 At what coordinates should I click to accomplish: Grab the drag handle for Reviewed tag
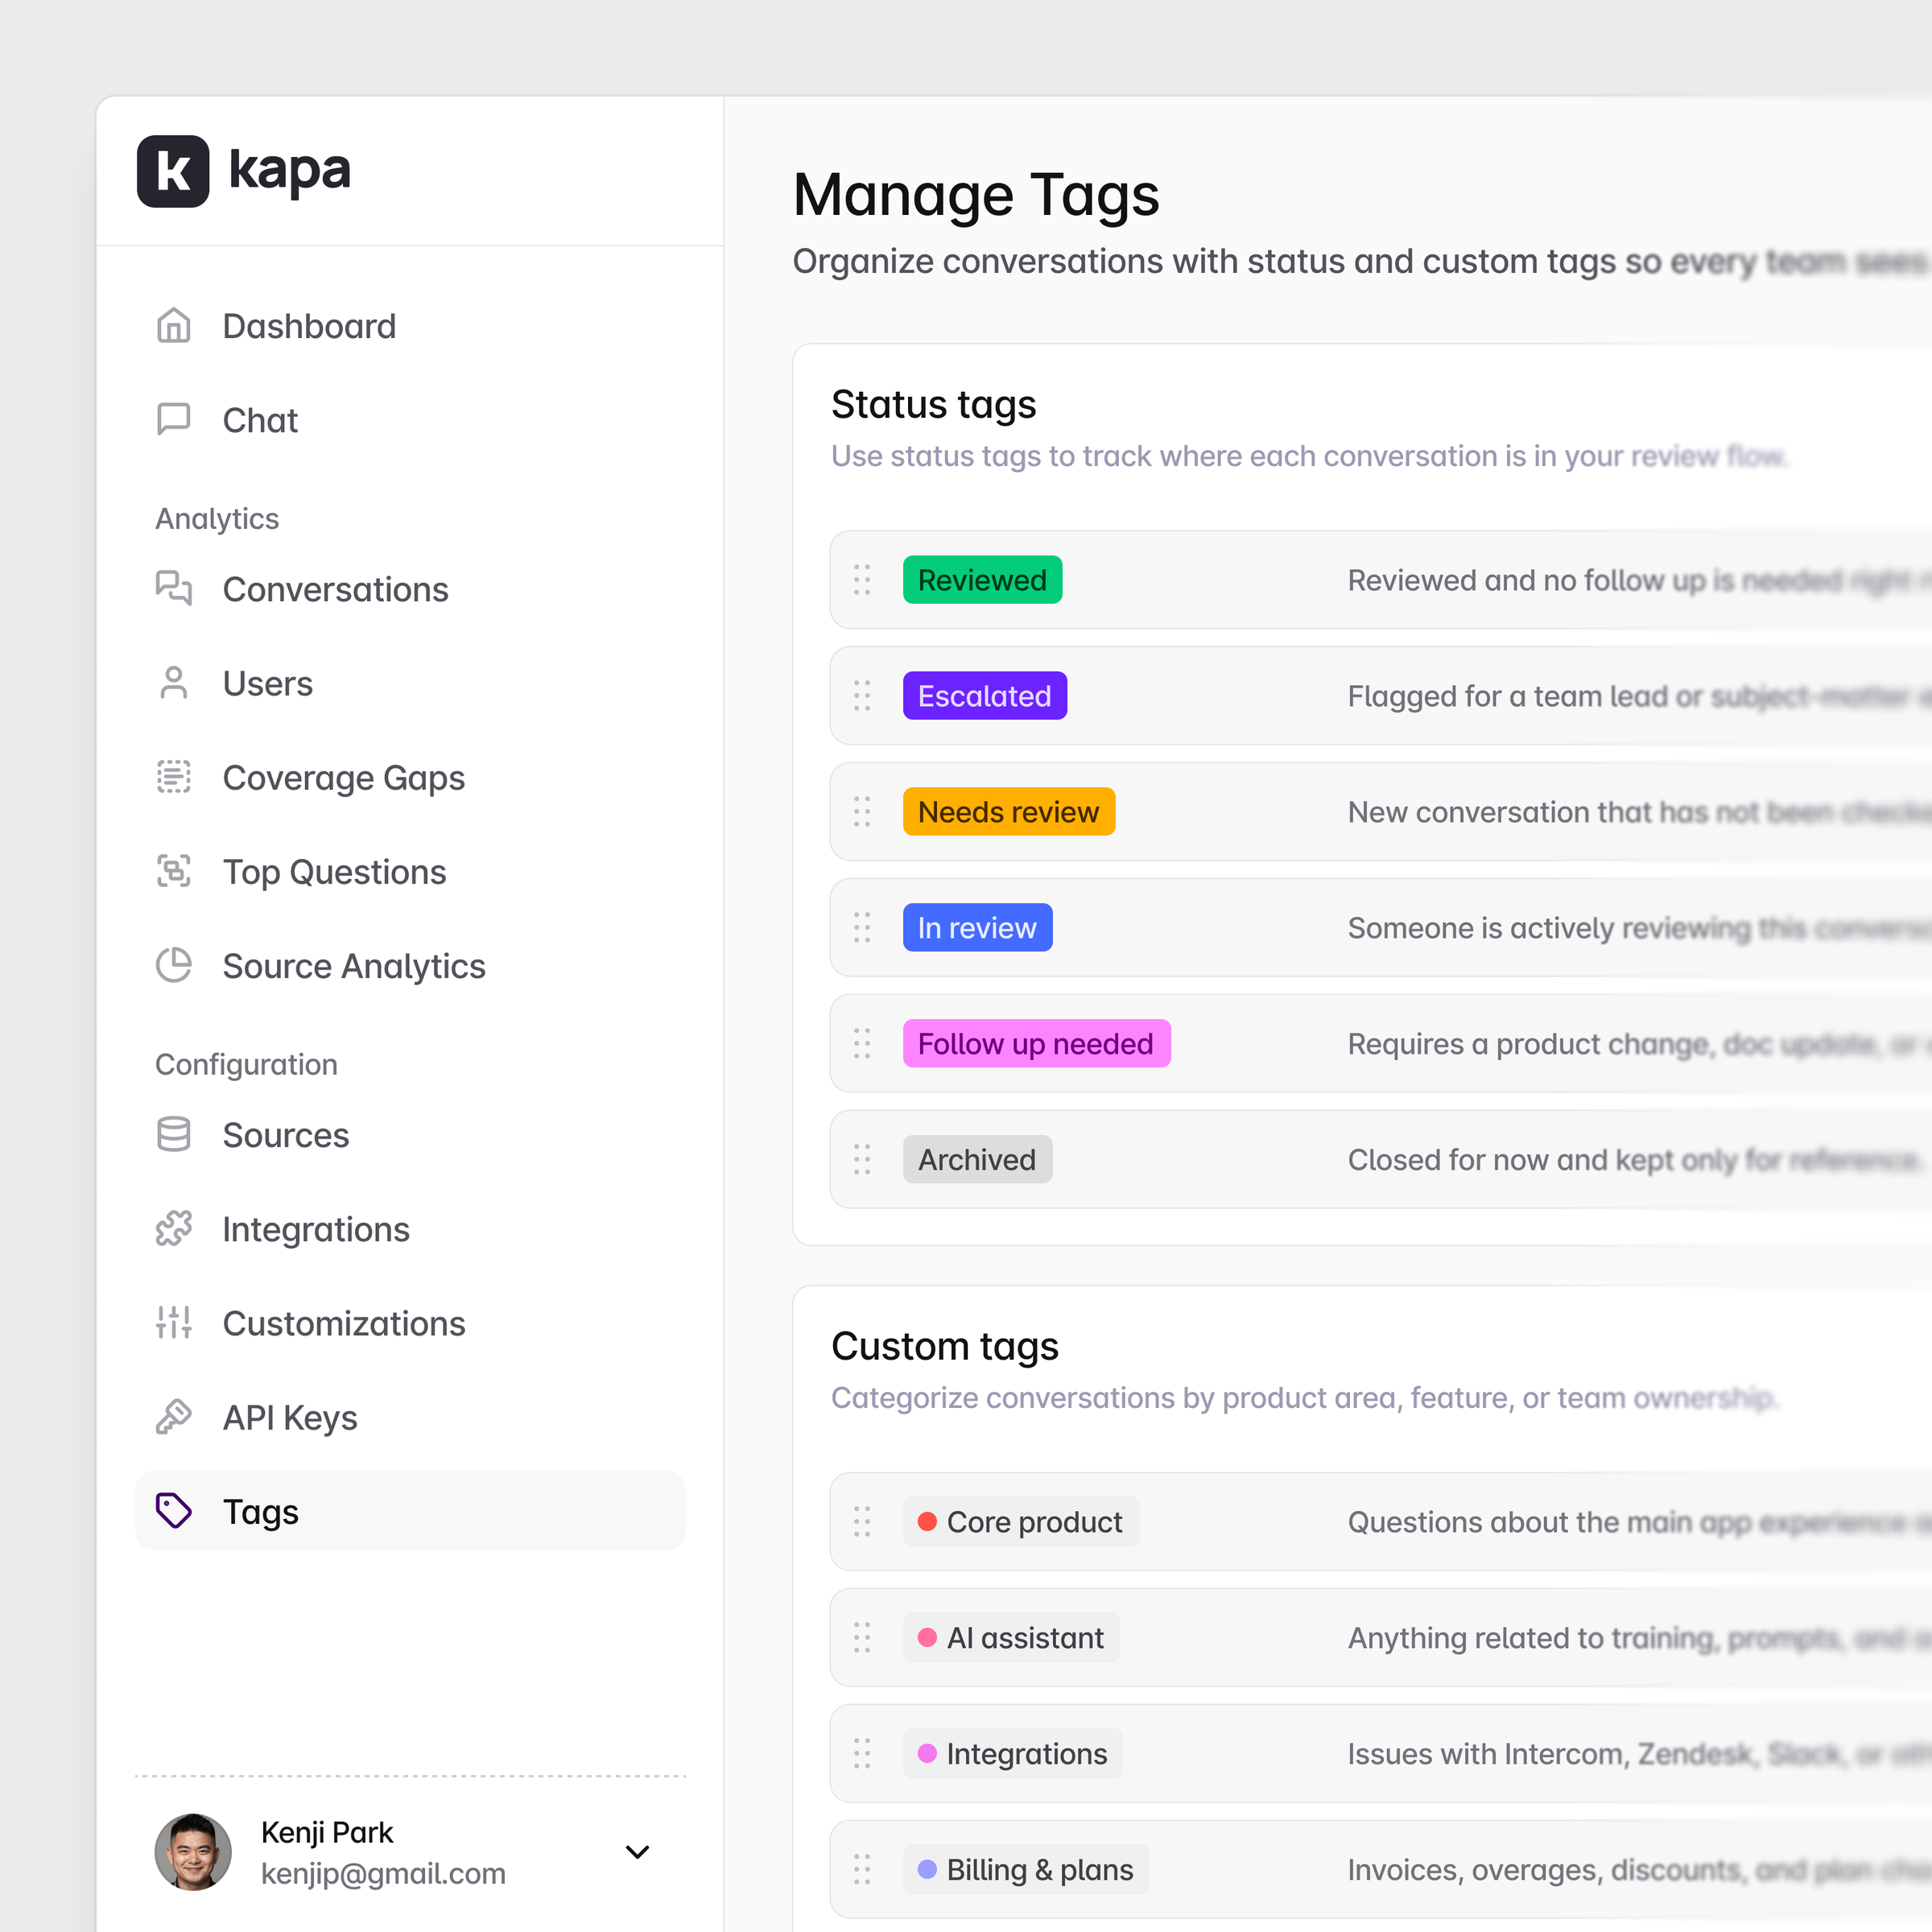862,580
